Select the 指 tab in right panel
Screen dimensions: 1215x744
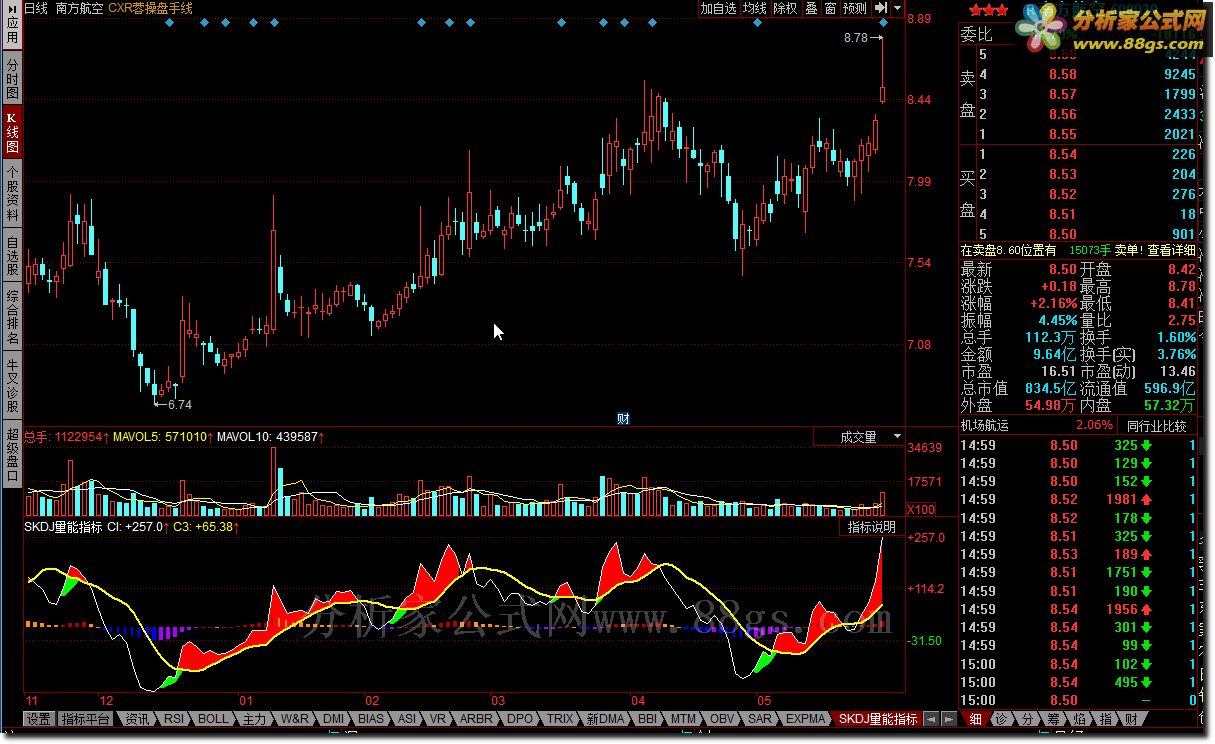(1105, 719)
